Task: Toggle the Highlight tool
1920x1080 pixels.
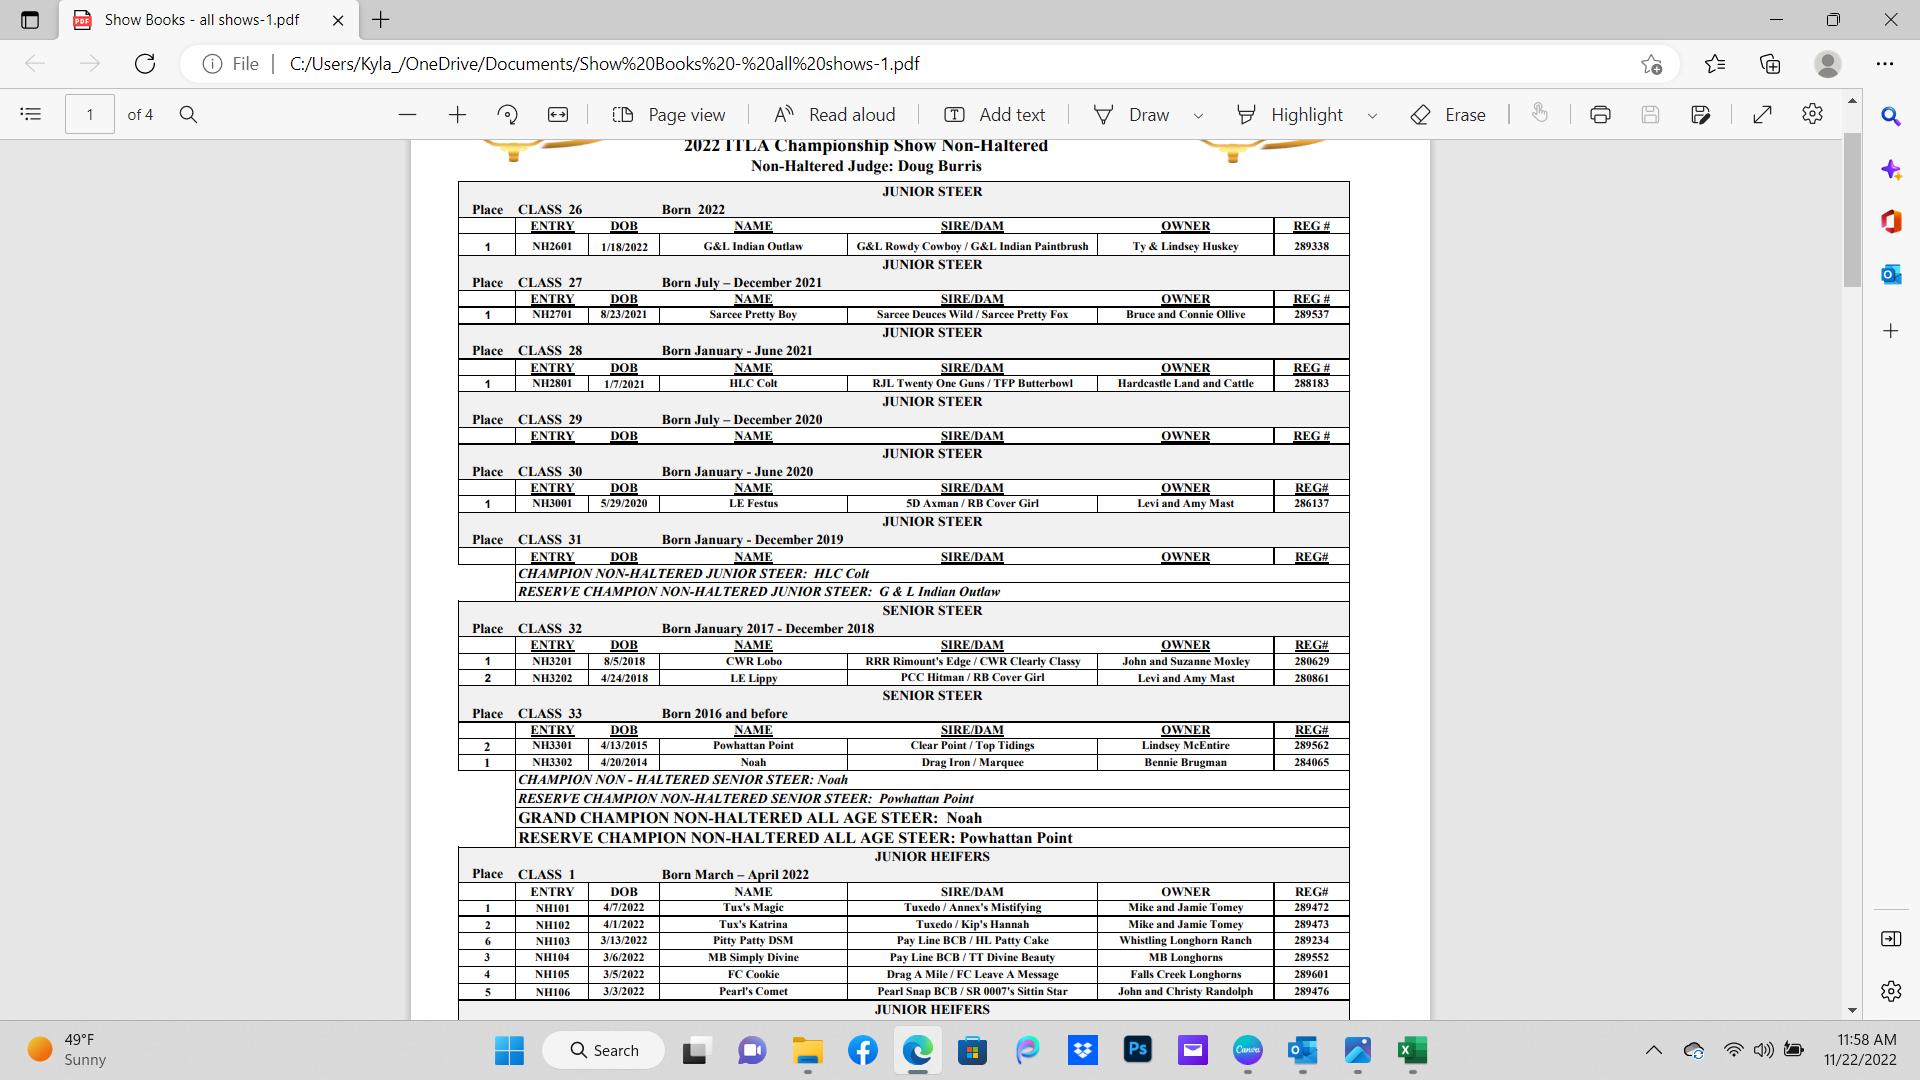Action: pos(1290,115)
